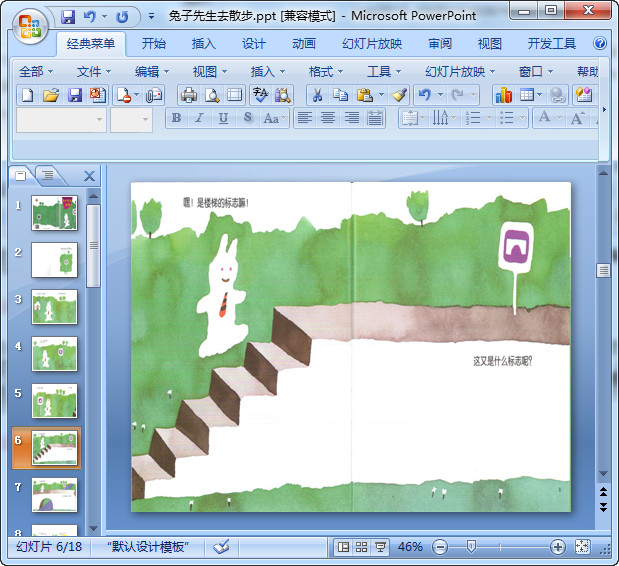Toggle Italic formatting
Screen dimensions: 619x566
click(200, 118)
